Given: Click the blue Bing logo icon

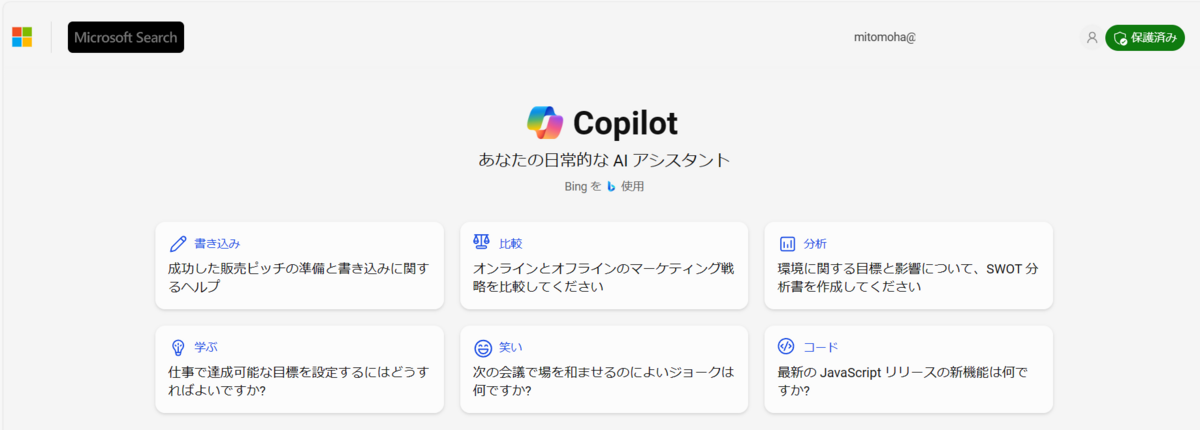Looking at the screenshot, I should click(x=611, y=186).
